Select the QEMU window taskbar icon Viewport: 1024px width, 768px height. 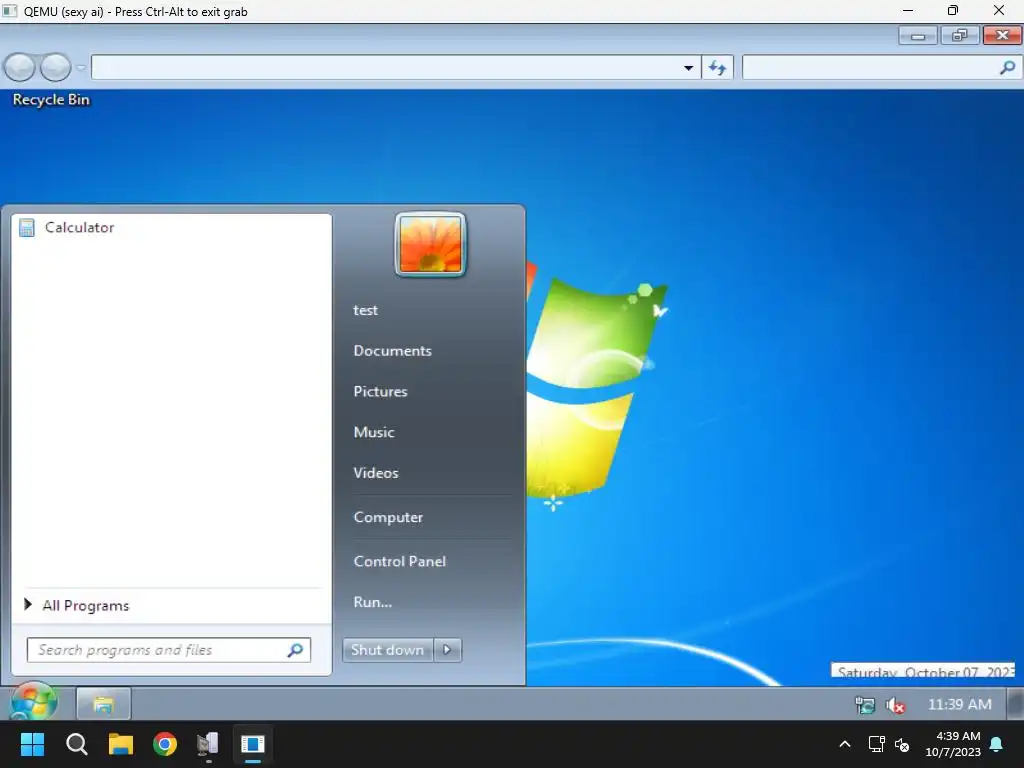click(253, 744)
